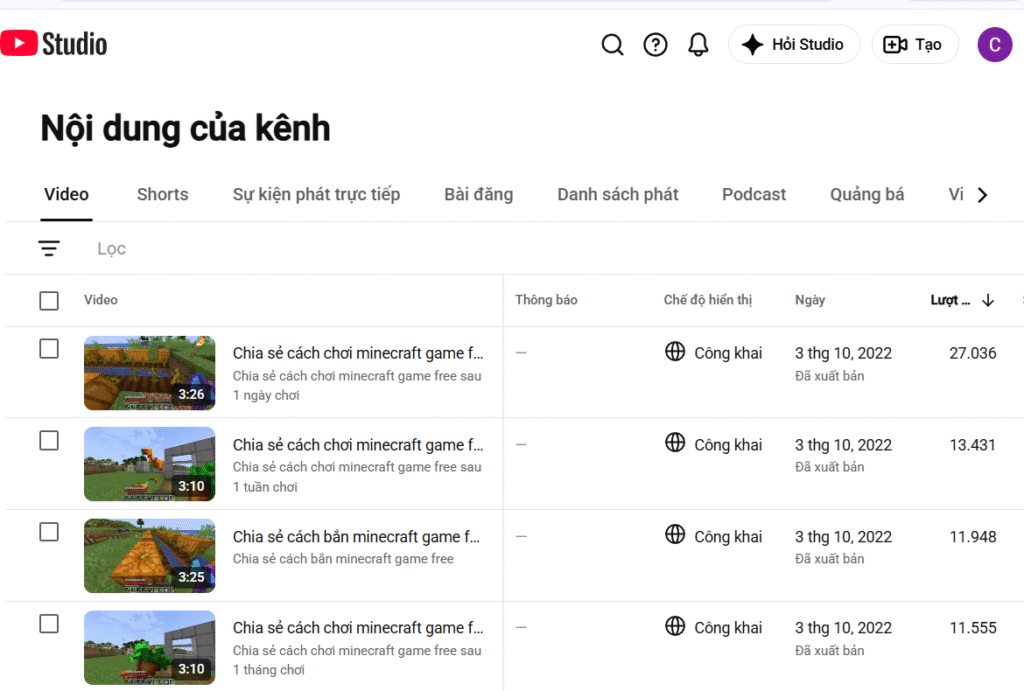Image resolution: width=1024 pixels, height=691 pixels.
Task: Click the globe icon for 11.948 views video
Action: pyautogui.click(x=675, y=534)
